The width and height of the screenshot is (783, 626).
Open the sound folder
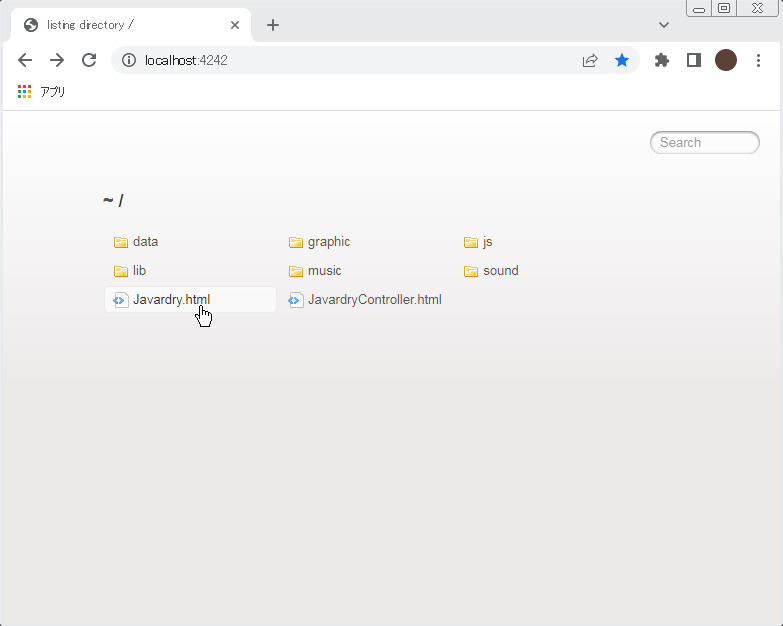pyautogui.click(x=501, y=271)
